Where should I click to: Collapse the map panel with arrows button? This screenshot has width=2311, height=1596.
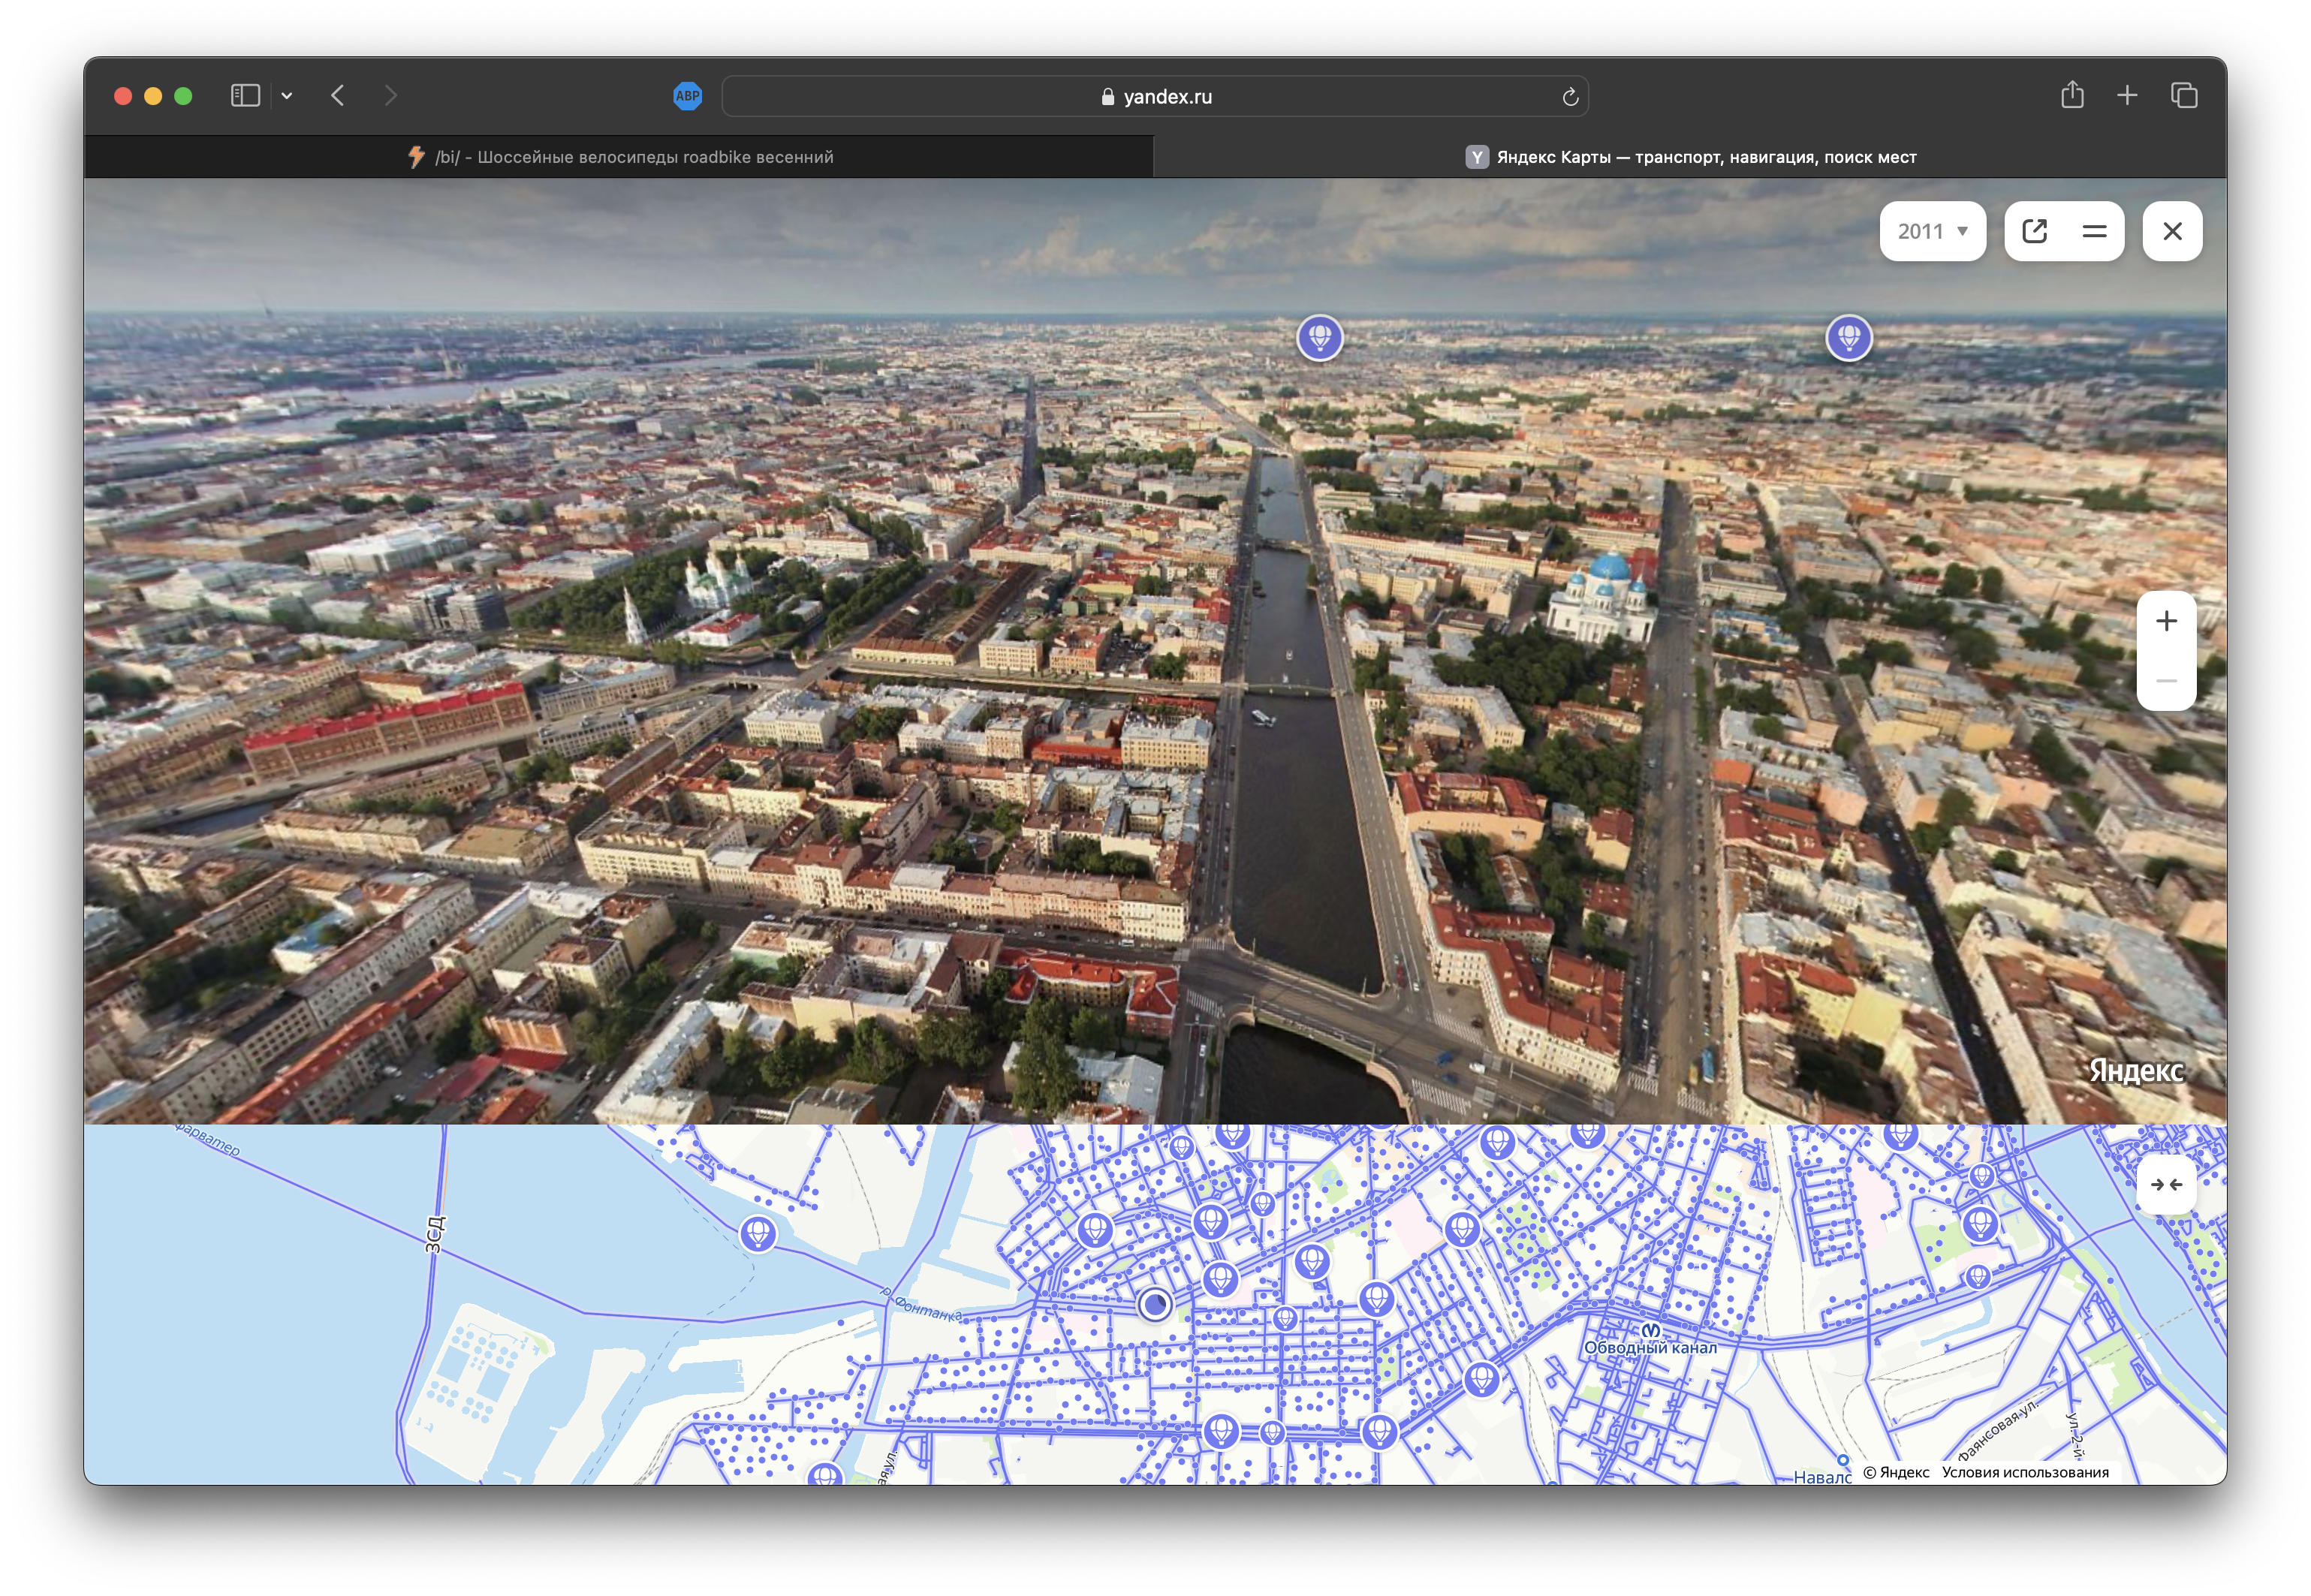pyautogui.click(x=2166, y=1185)
